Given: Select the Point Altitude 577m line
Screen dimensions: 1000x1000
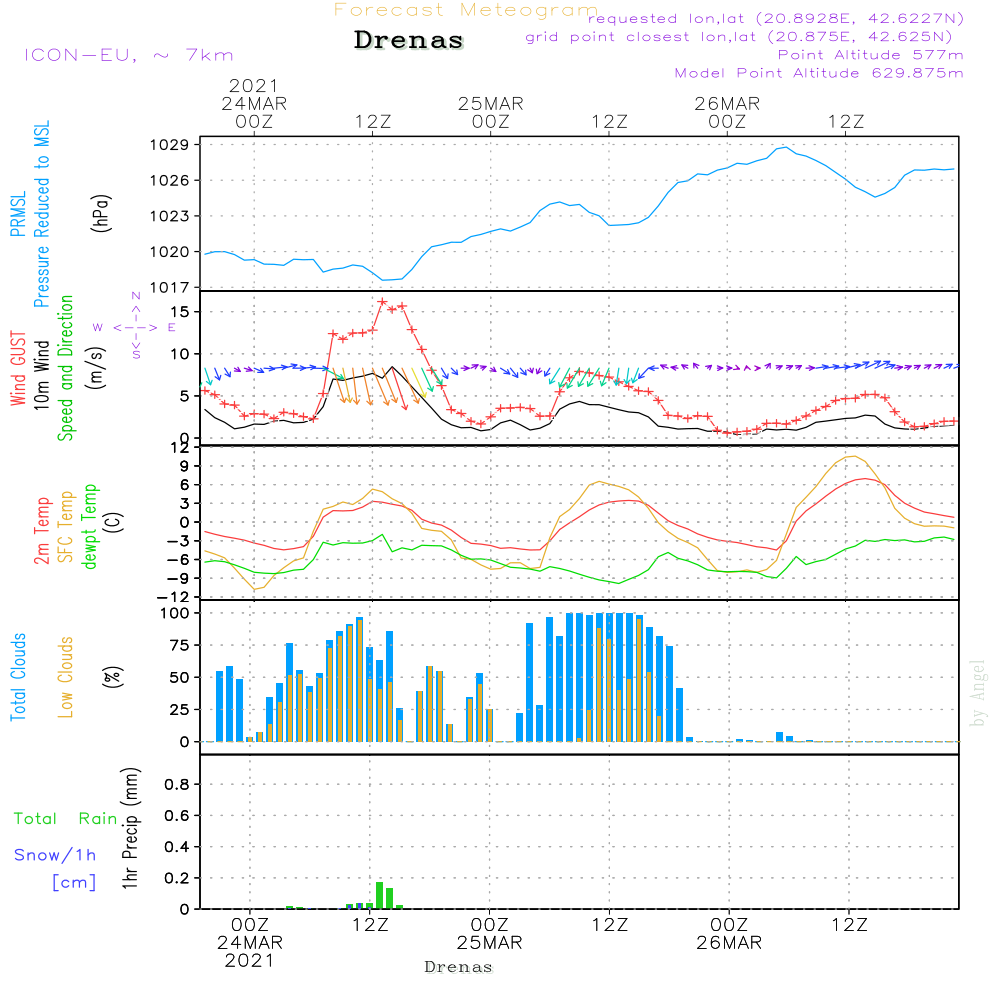Looking at the screenshot, I should (x=870, y=55).
